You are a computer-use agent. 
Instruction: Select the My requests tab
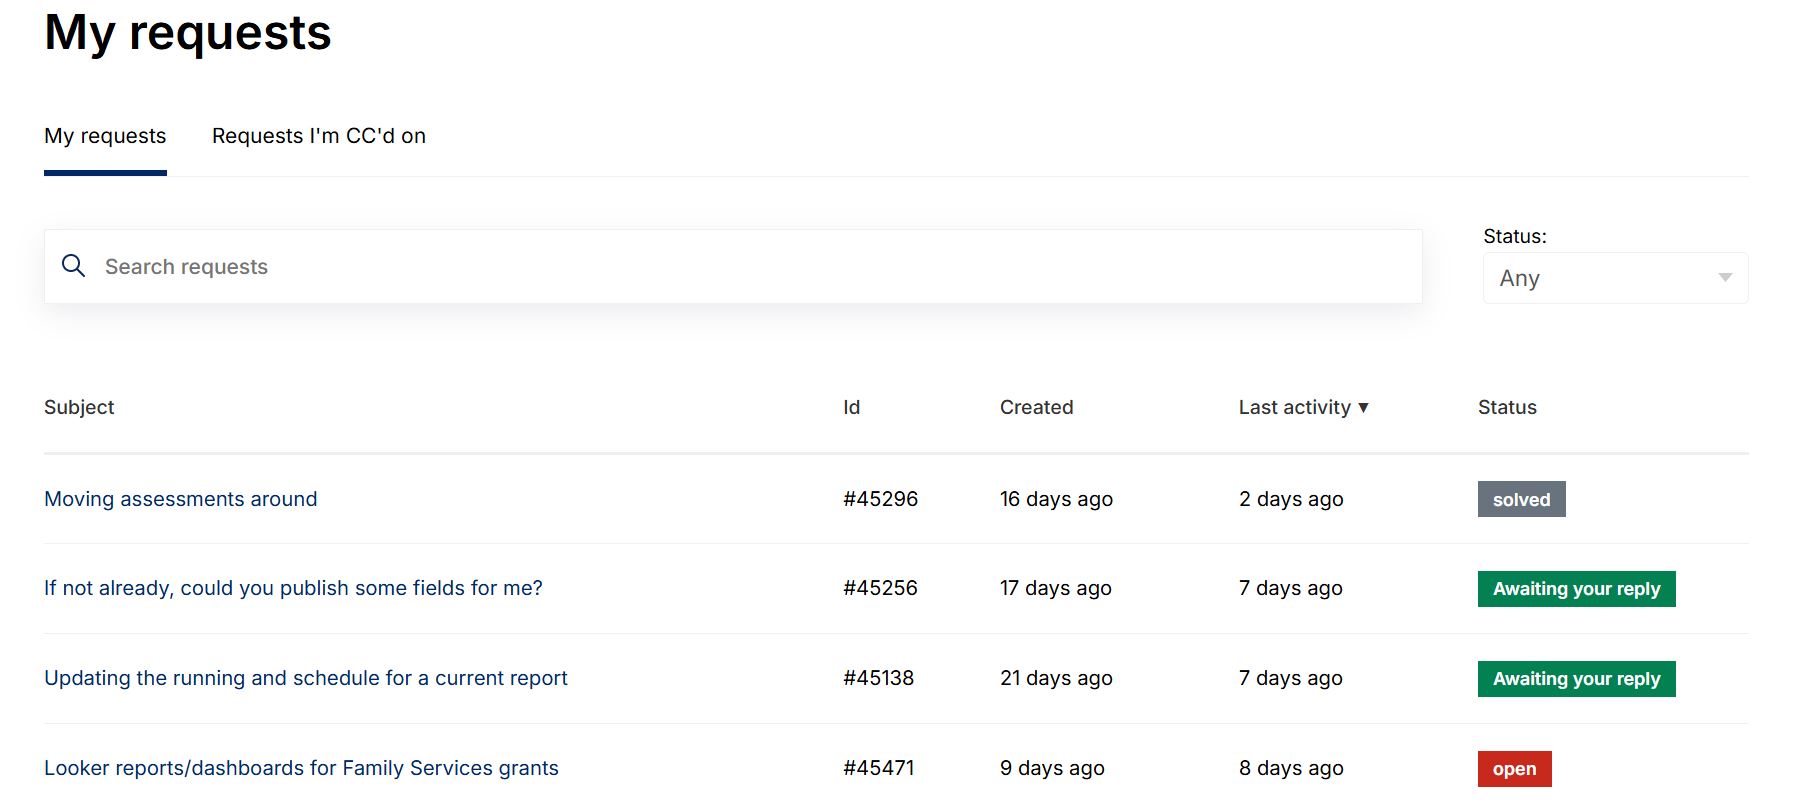click(105, 136)
